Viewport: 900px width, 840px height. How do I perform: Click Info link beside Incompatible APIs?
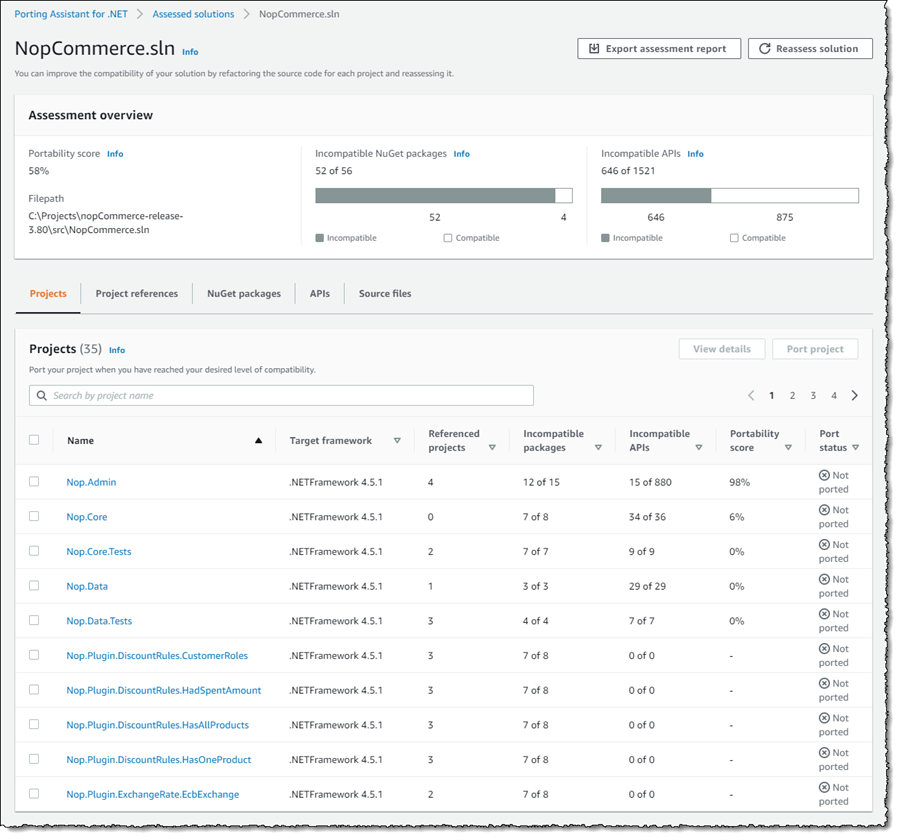(695, 154)
